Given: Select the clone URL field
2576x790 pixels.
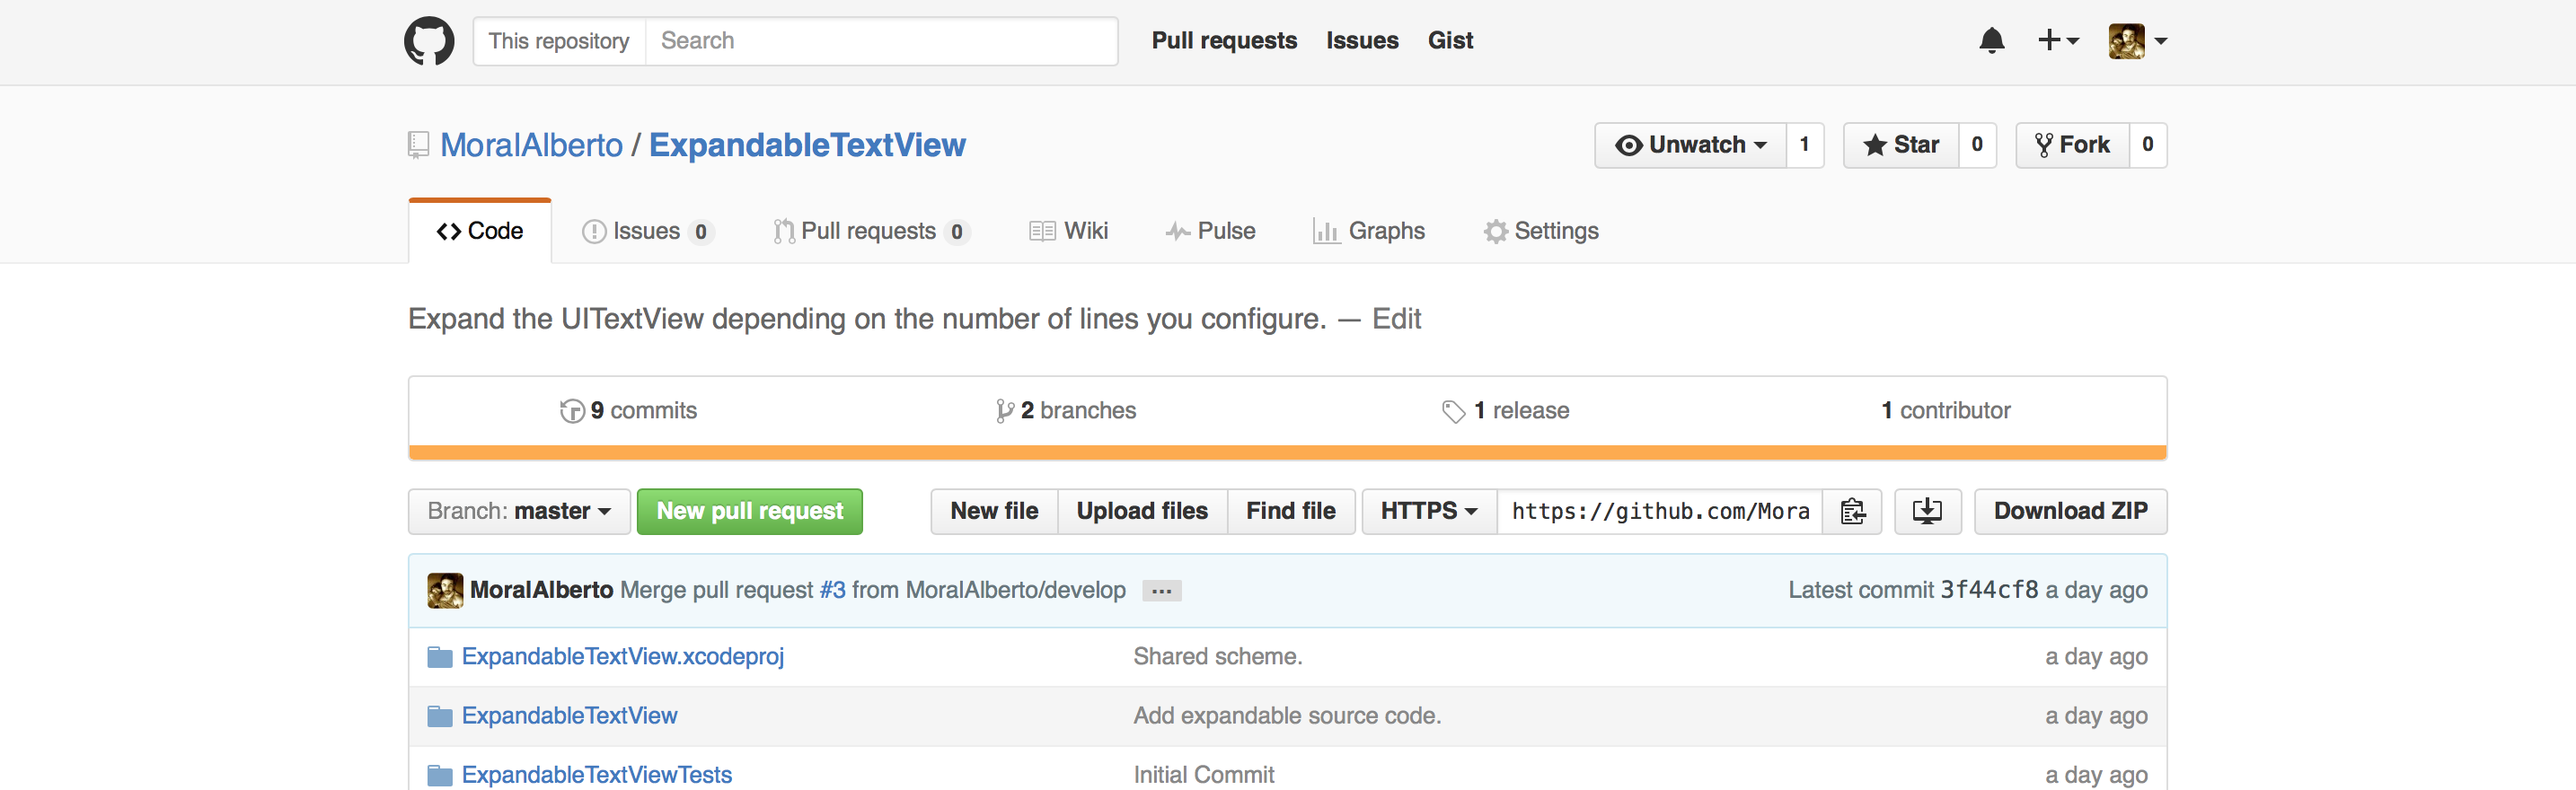Looking at the screenshot, I should coord(1660,512).
